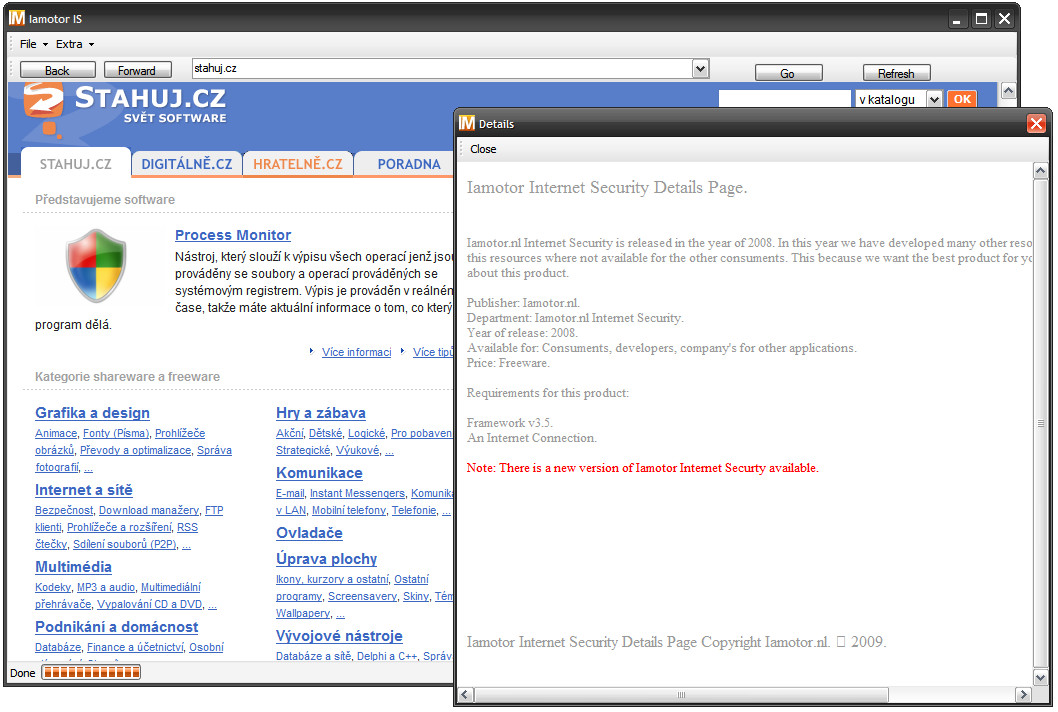This screenshot has height=712, width=1058.
Task: Click the Details vertical scrollbar thumb
Action: click(1040, 423)
